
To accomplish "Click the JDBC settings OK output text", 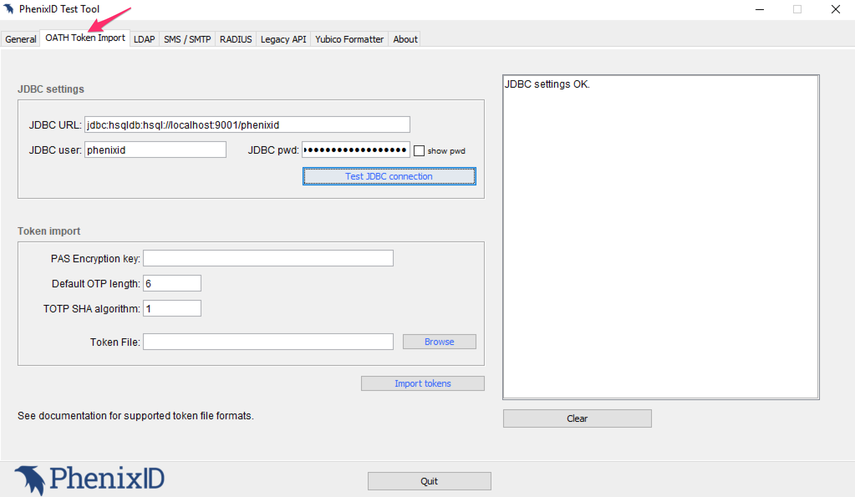I will 547,84.
